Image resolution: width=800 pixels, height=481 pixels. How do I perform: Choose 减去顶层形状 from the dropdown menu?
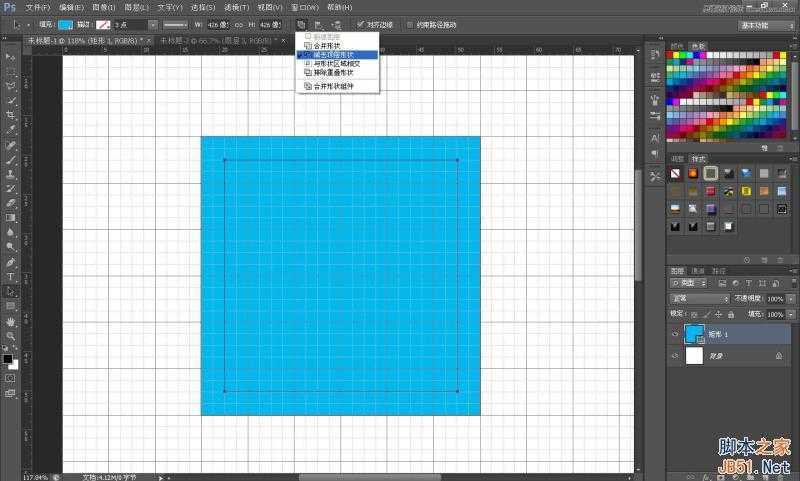[337, 55]
